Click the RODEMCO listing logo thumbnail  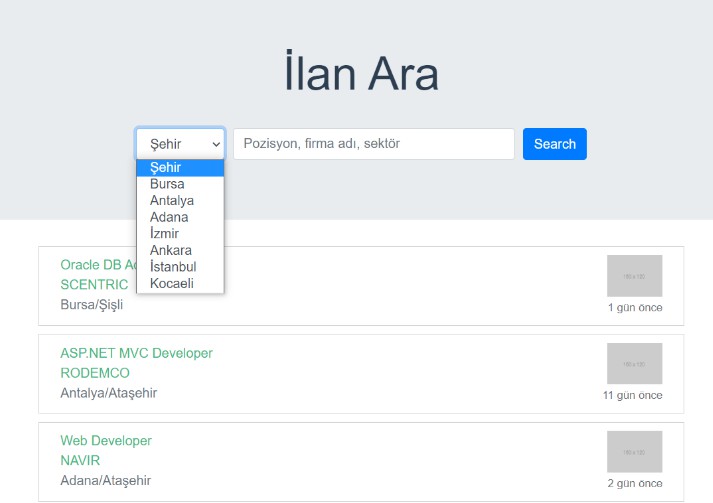click(634, 364)
